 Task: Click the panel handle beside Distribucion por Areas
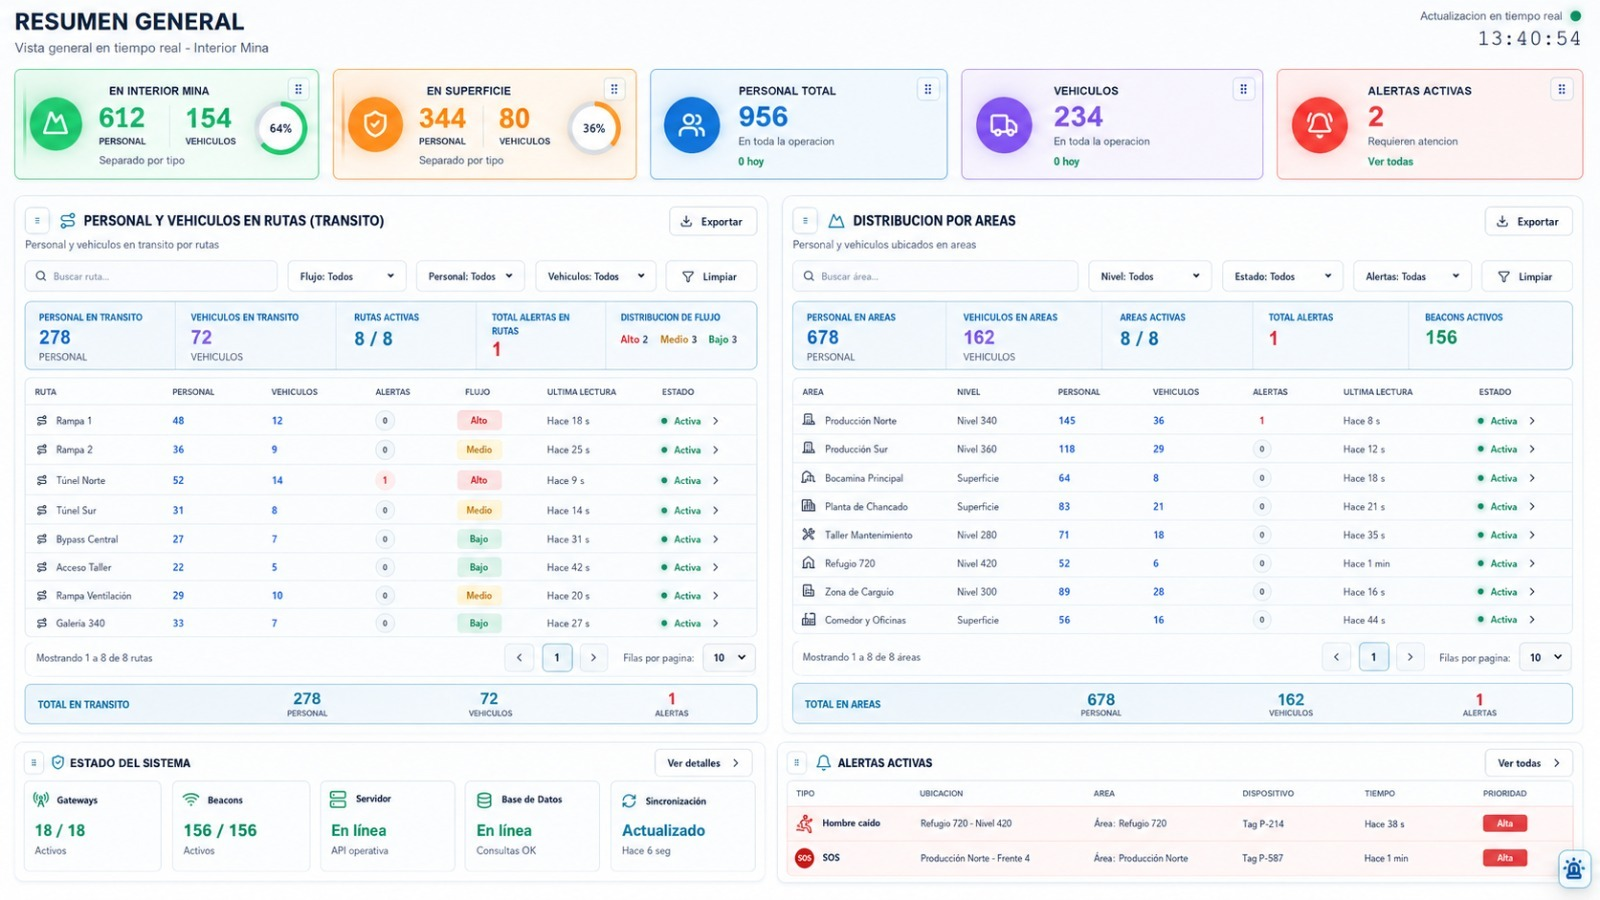[x=805, y=221]
